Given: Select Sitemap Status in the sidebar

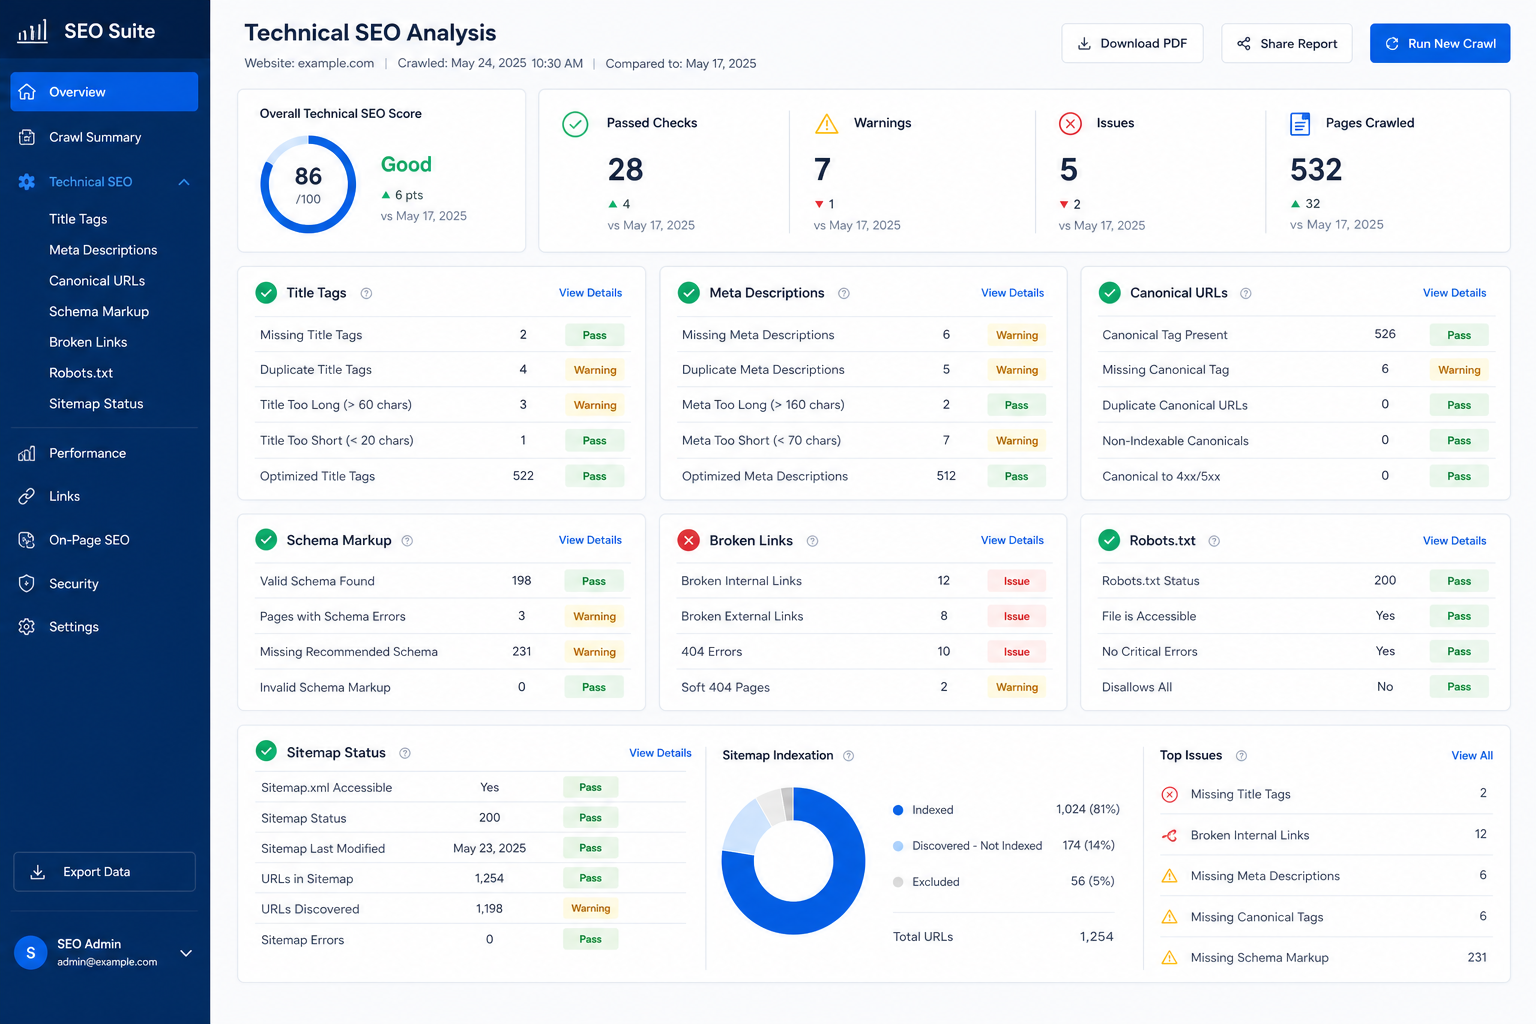Looking at the screenshot, I should pos(96,404).
